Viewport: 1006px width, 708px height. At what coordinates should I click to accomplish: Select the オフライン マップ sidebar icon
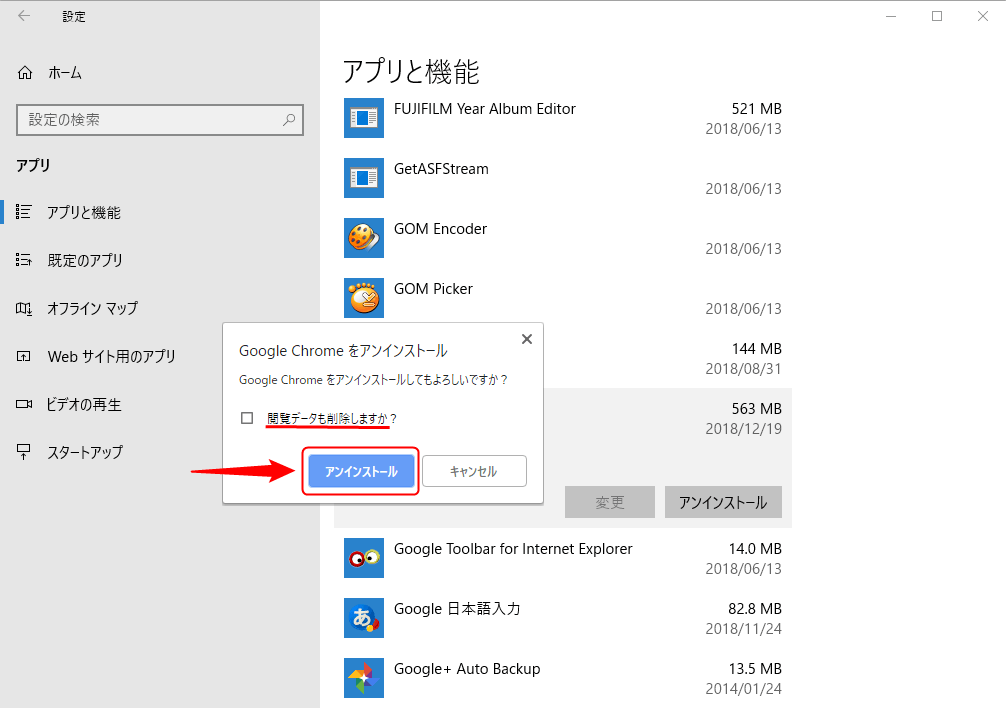click(x=24, y=308)
